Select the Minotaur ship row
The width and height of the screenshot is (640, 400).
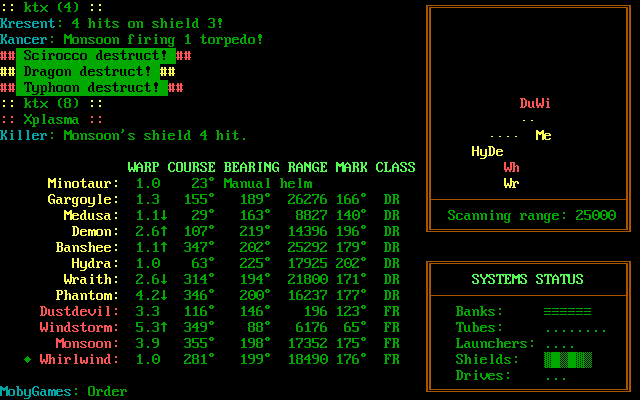click(x=83, y=183)
